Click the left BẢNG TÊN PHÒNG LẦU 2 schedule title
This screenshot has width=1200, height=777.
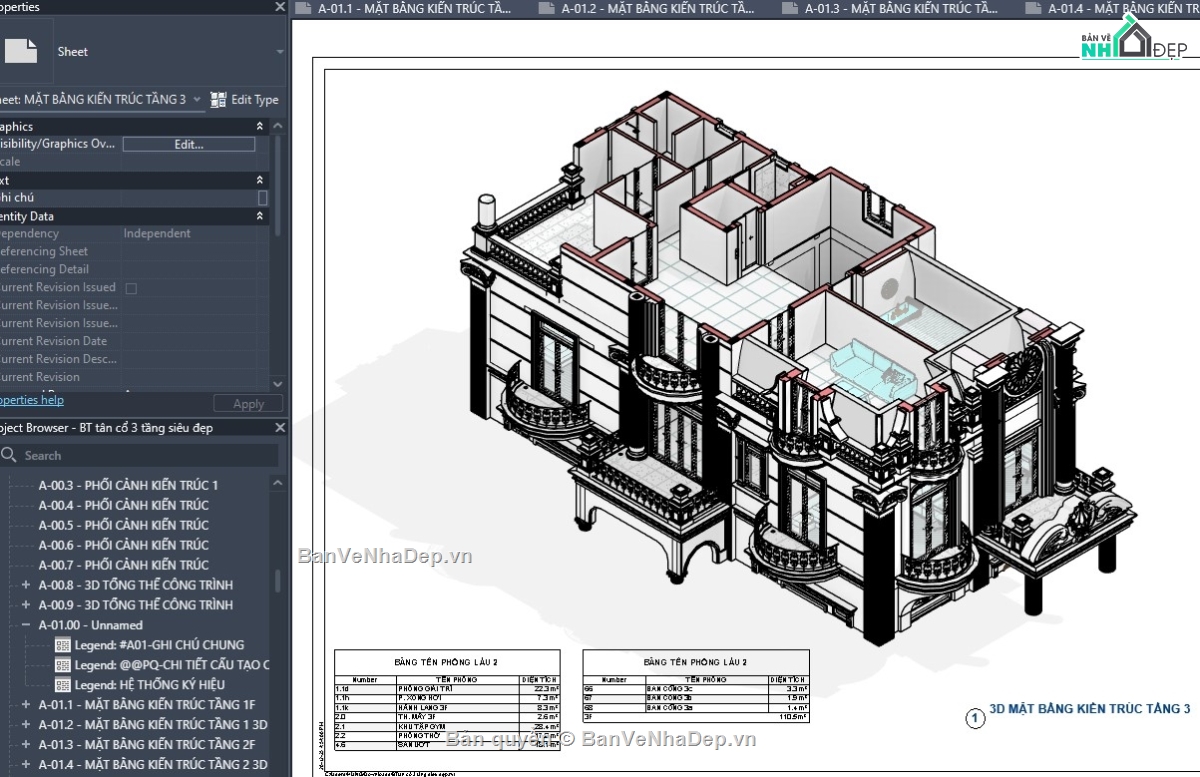pyautogui.click(x=446, y=662)
